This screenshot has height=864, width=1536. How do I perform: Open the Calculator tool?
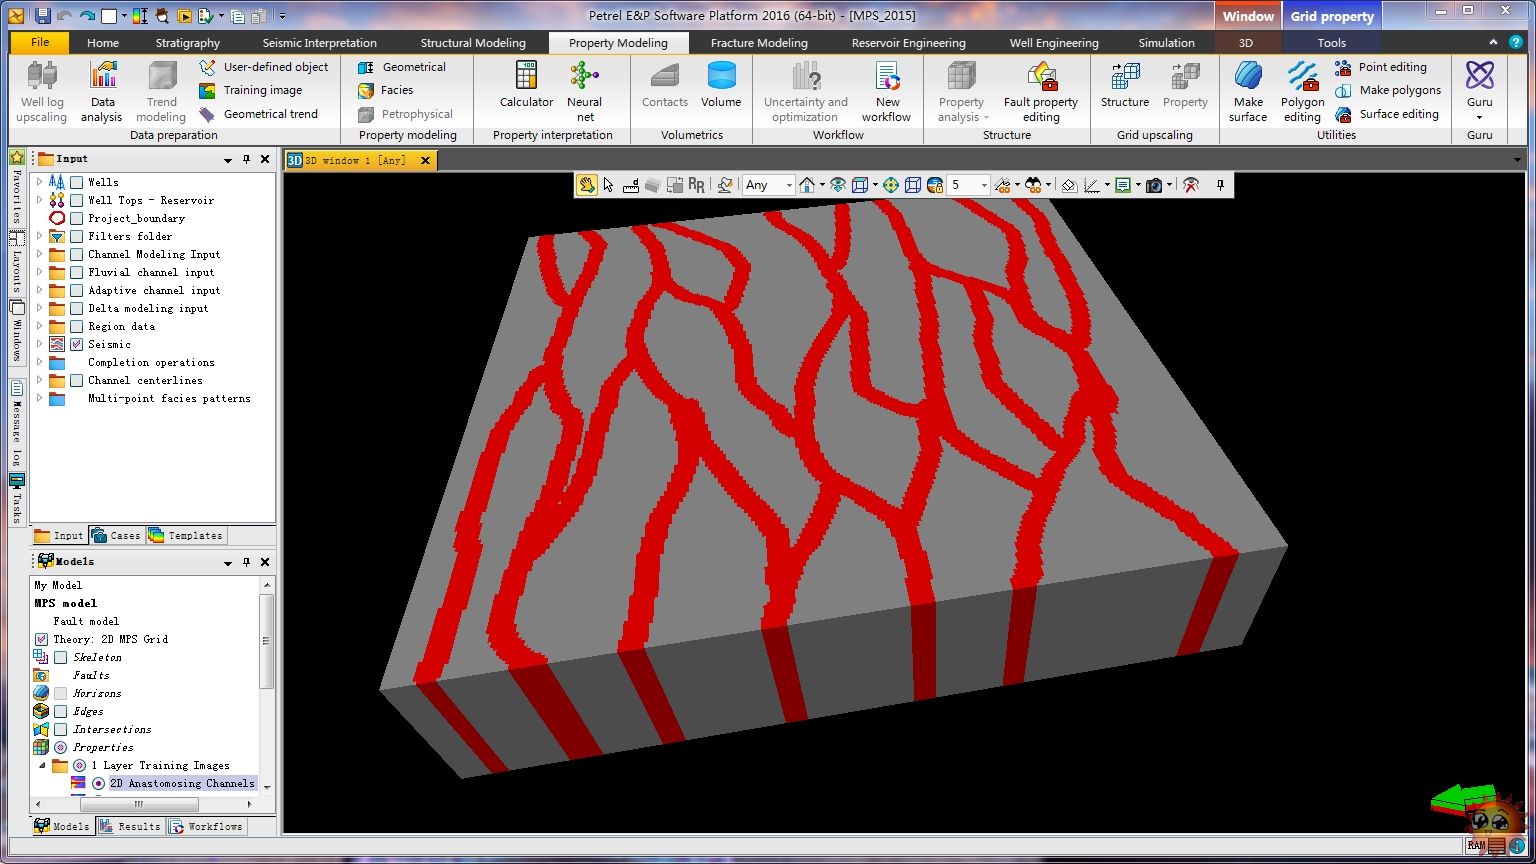tap(526, 85)
